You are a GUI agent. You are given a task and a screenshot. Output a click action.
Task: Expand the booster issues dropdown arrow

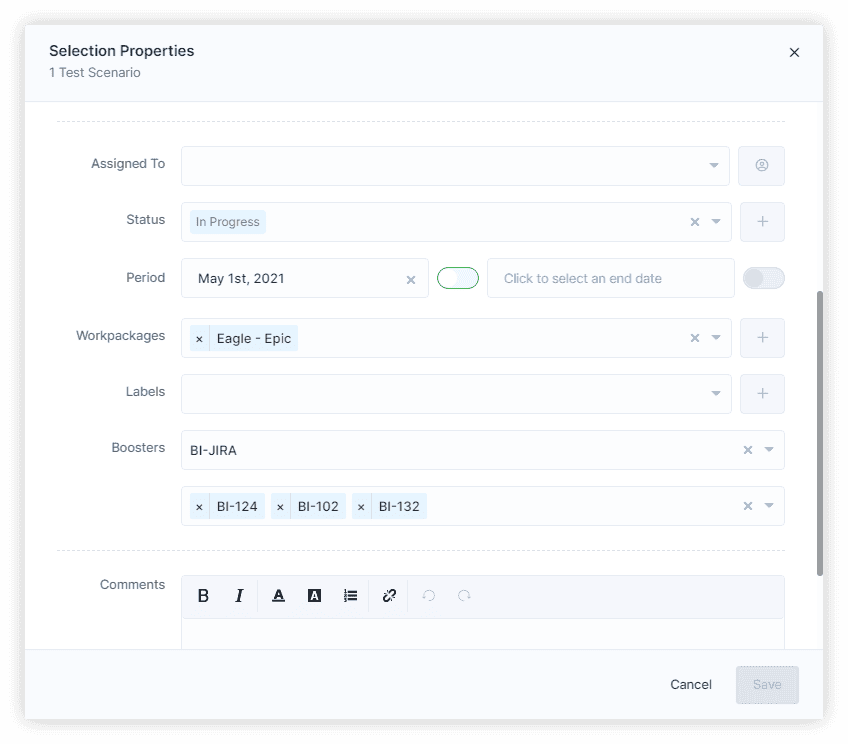769,506
